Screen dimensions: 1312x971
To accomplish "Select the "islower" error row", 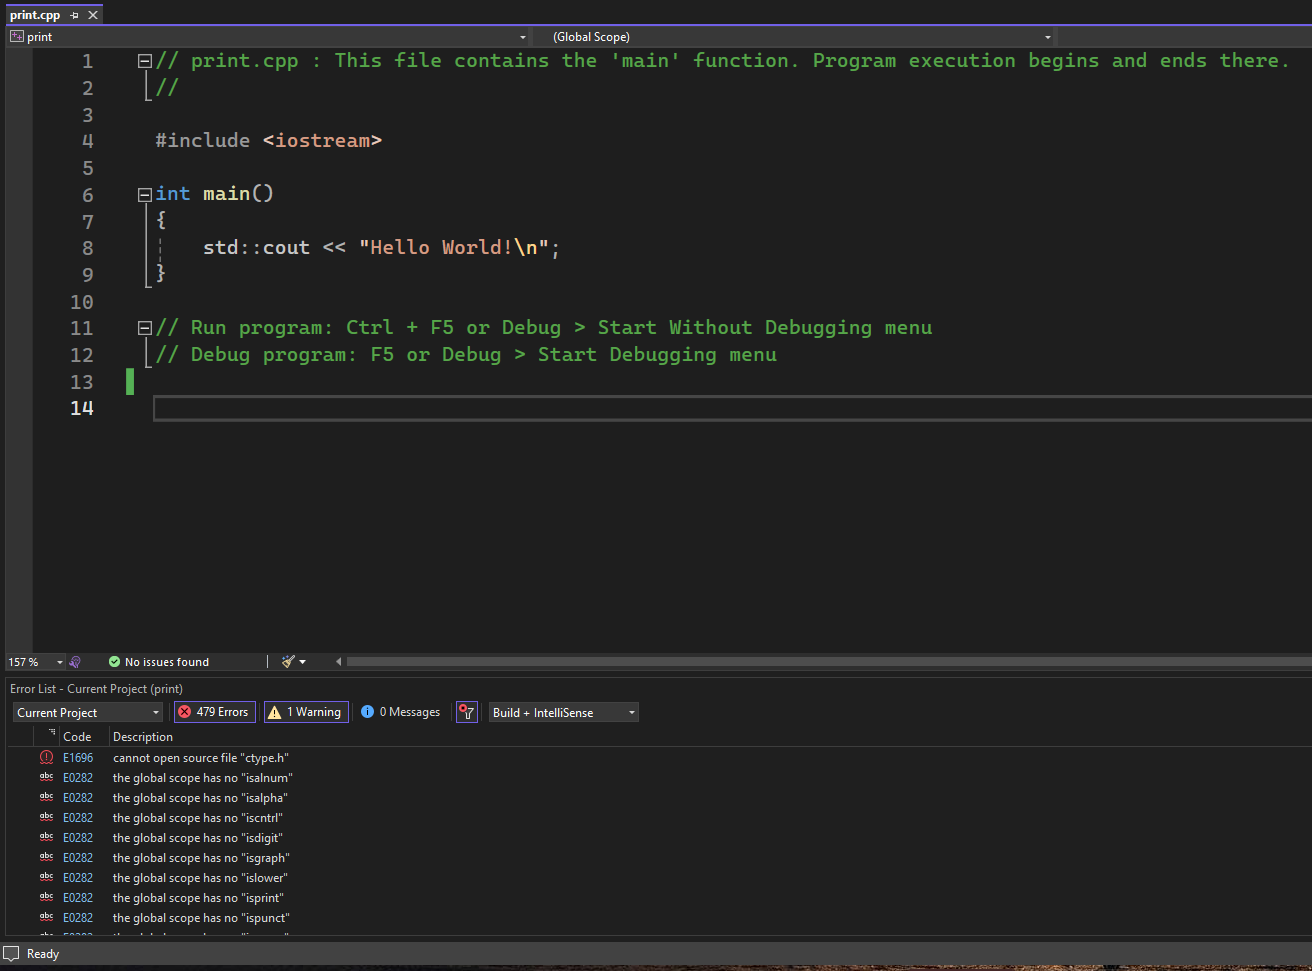I will tap(659, 878).
